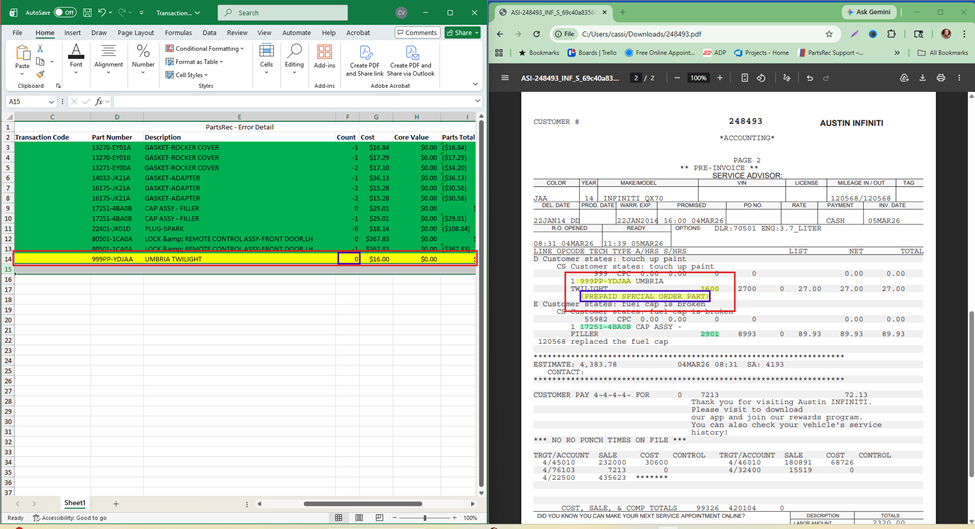Open the Comments pane in Excel
975x529 pixels.
click(x=417, y=32)
